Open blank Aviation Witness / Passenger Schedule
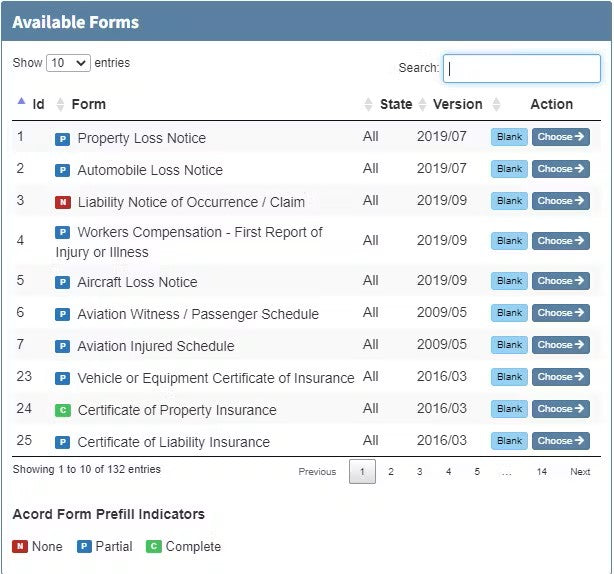 click(x=509, y=313)
